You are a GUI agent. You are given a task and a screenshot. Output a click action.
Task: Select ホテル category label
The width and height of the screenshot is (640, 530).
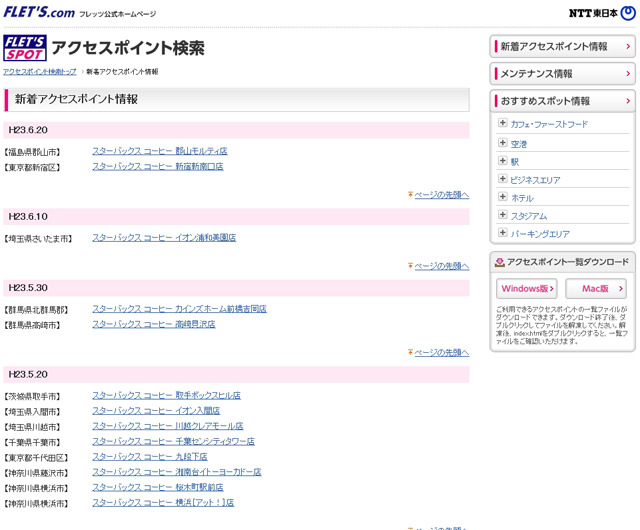coord(522,198)
